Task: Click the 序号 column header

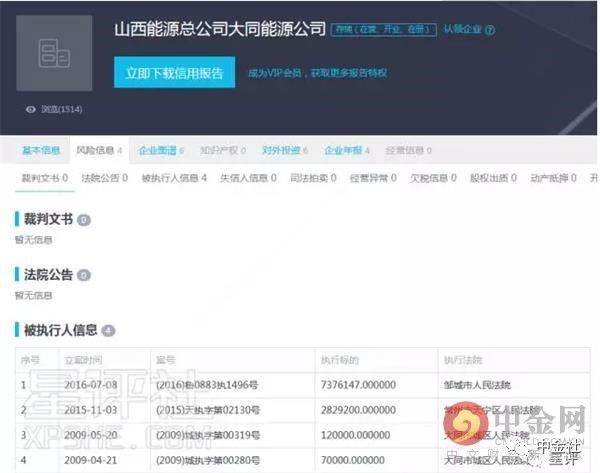Action: (x=30, y=360)
